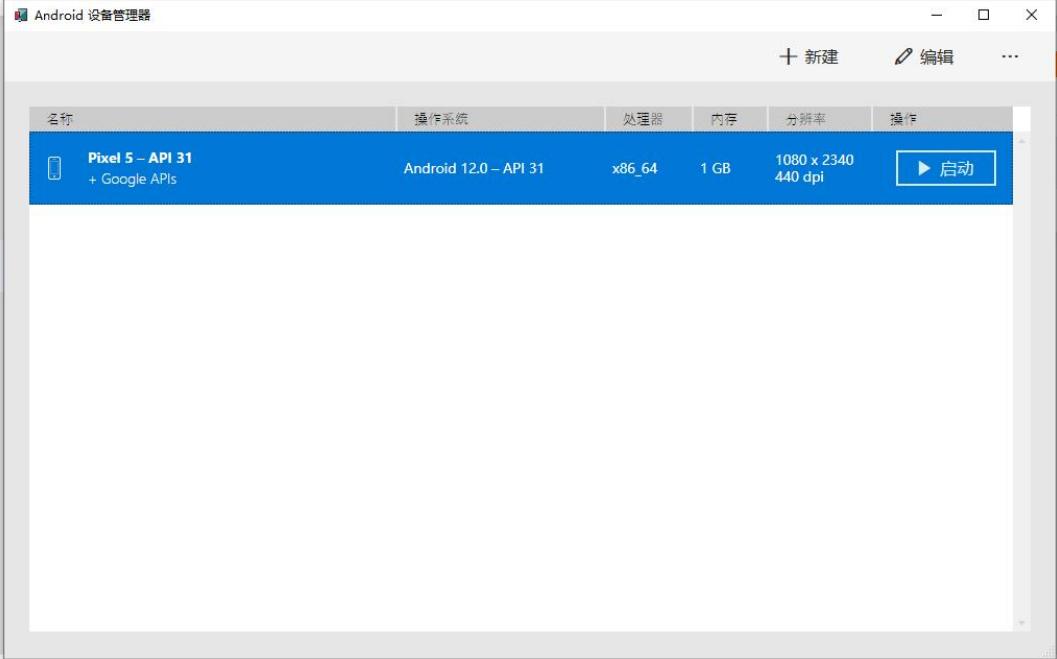Click the 1080 x 2340 resolution value

pyautogui.click(x=814, y=160)
